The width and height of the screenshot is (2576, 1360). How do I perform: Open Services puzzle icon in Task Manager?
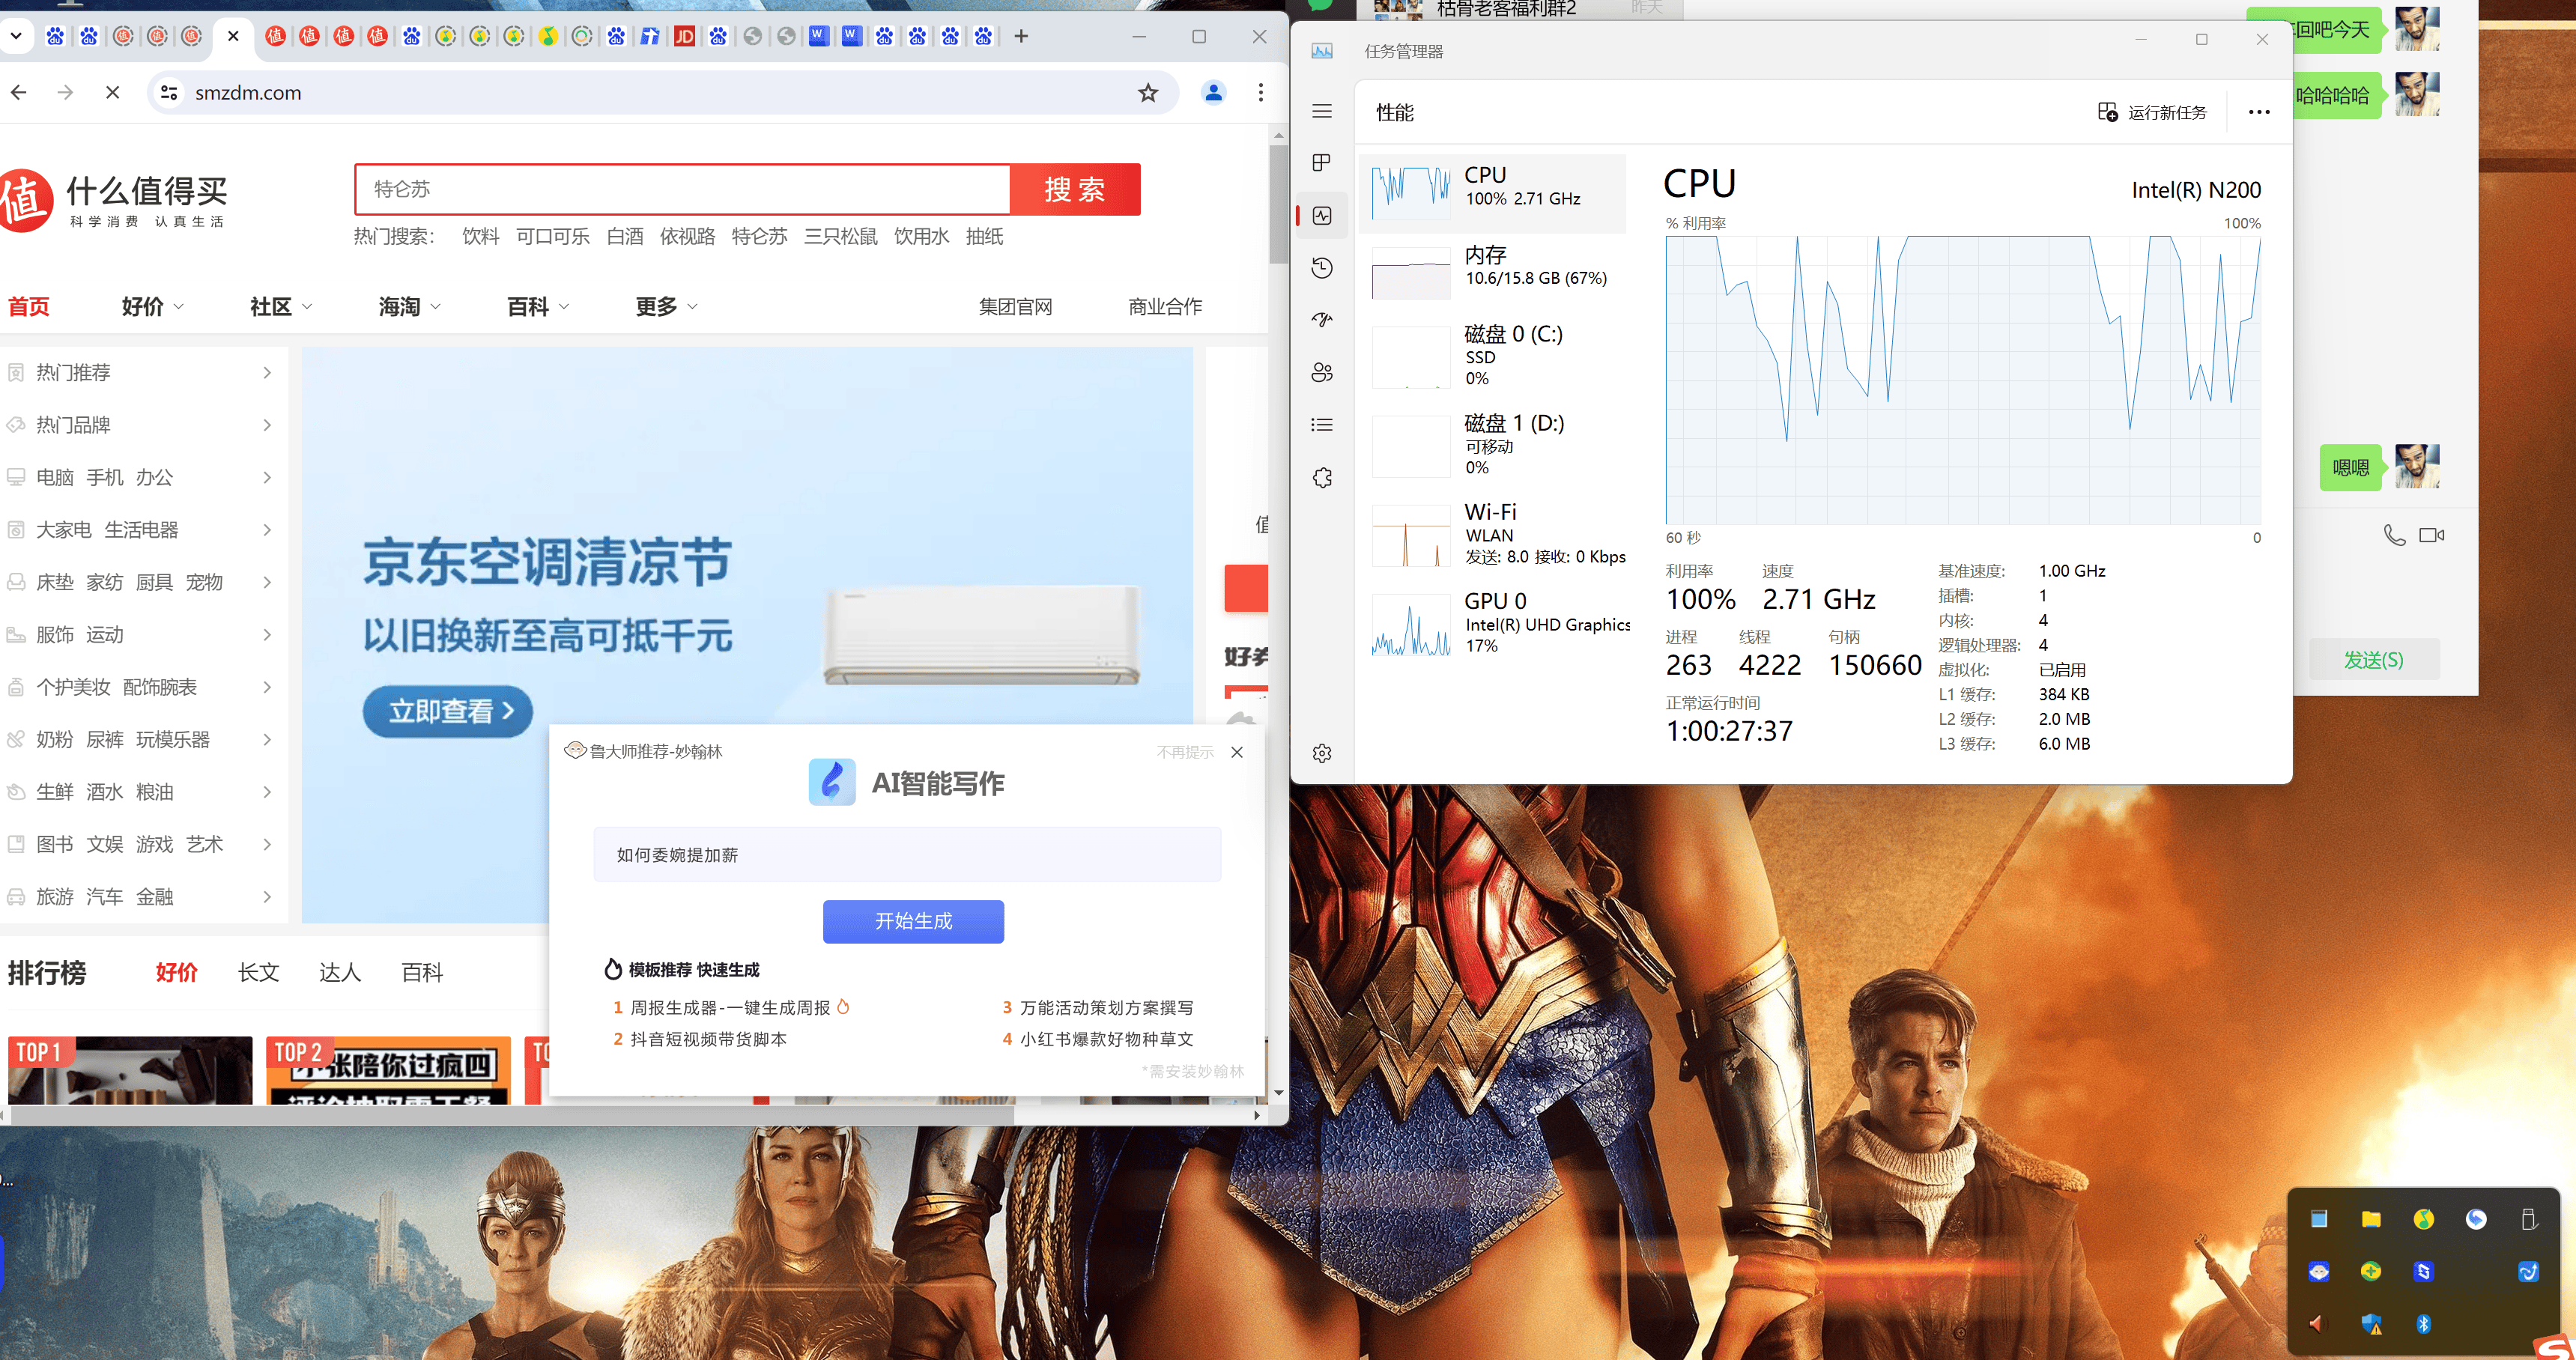coord(1322,478)
